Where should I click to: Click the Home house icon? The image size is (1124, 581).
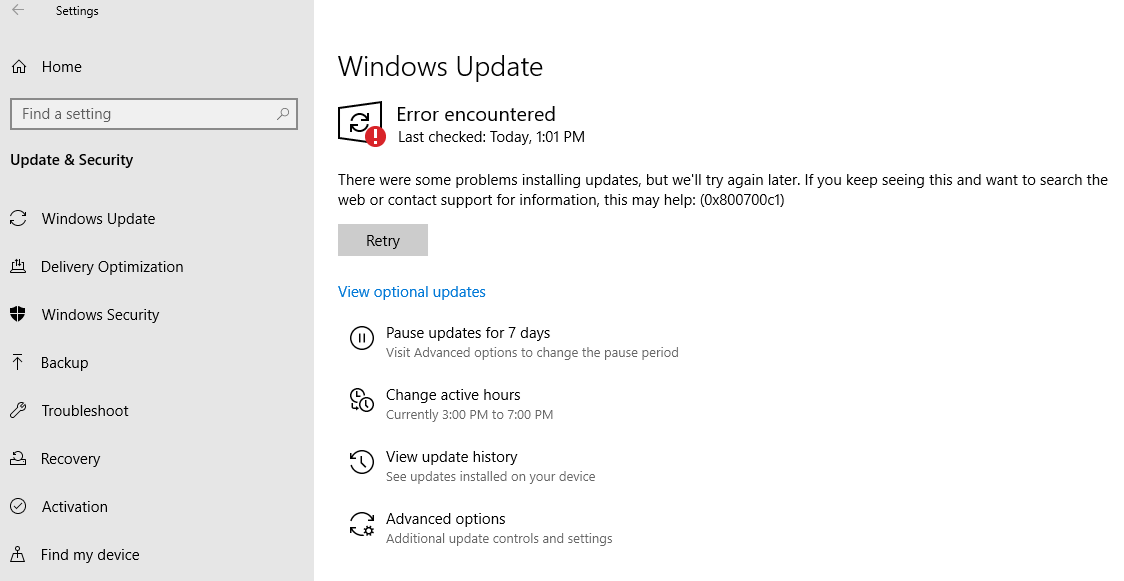click(x=19, y=66)
